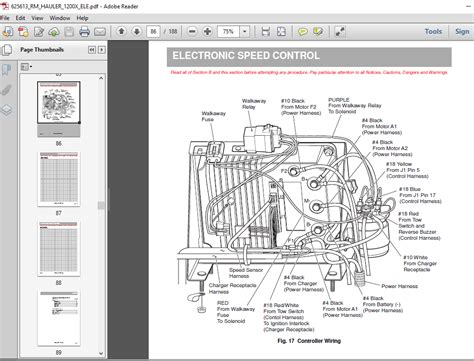The image size is (474, 361).
Task: Show the Attachments paperclip panel
Action: point(7,90)
